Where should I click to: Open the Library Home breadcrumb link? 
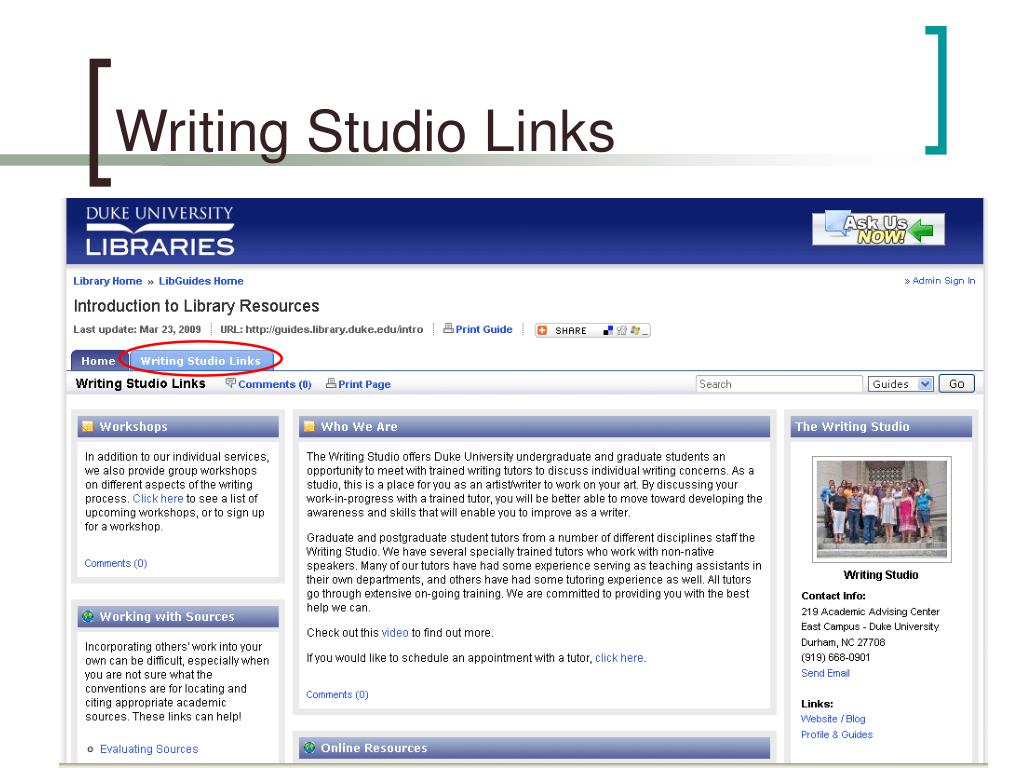click(x=107, y=281)
